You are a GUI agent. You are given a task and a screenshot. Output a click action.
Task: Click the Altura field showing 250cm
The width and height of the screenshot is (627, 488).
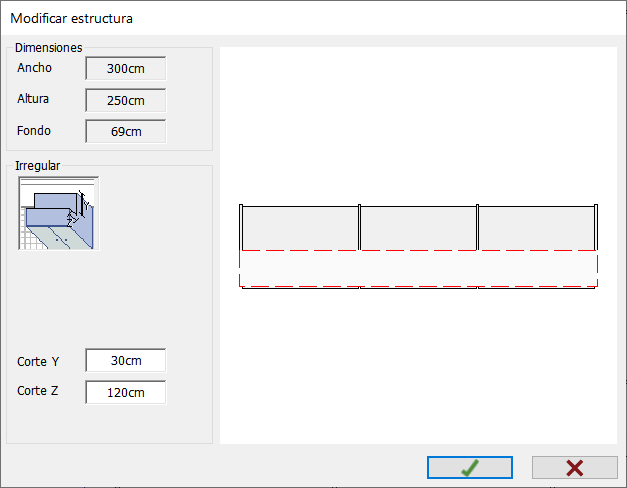click(x=126, y=100)
